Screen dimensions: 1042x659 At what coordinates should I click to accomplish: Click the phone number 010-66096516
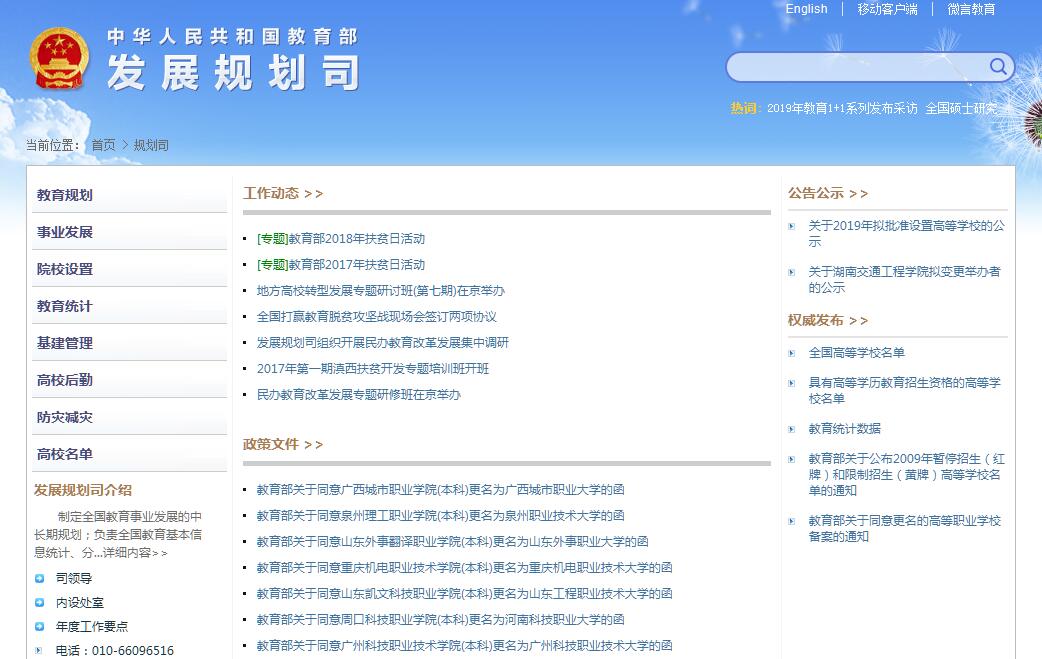tap(133, 650)
